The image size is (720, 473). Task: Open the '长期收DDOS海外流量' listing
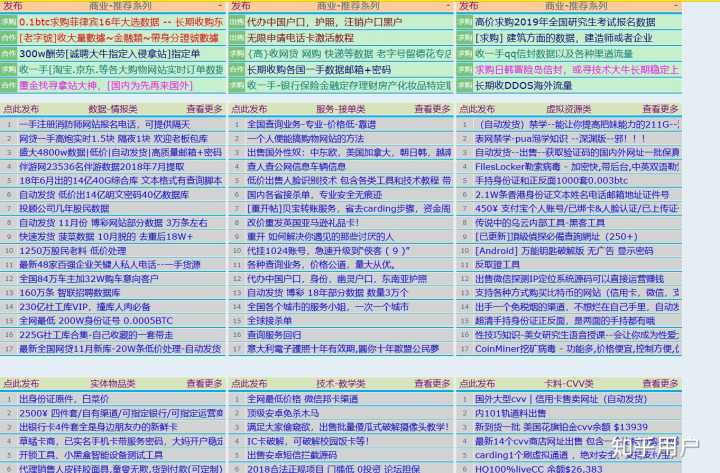tap(523, 85)
